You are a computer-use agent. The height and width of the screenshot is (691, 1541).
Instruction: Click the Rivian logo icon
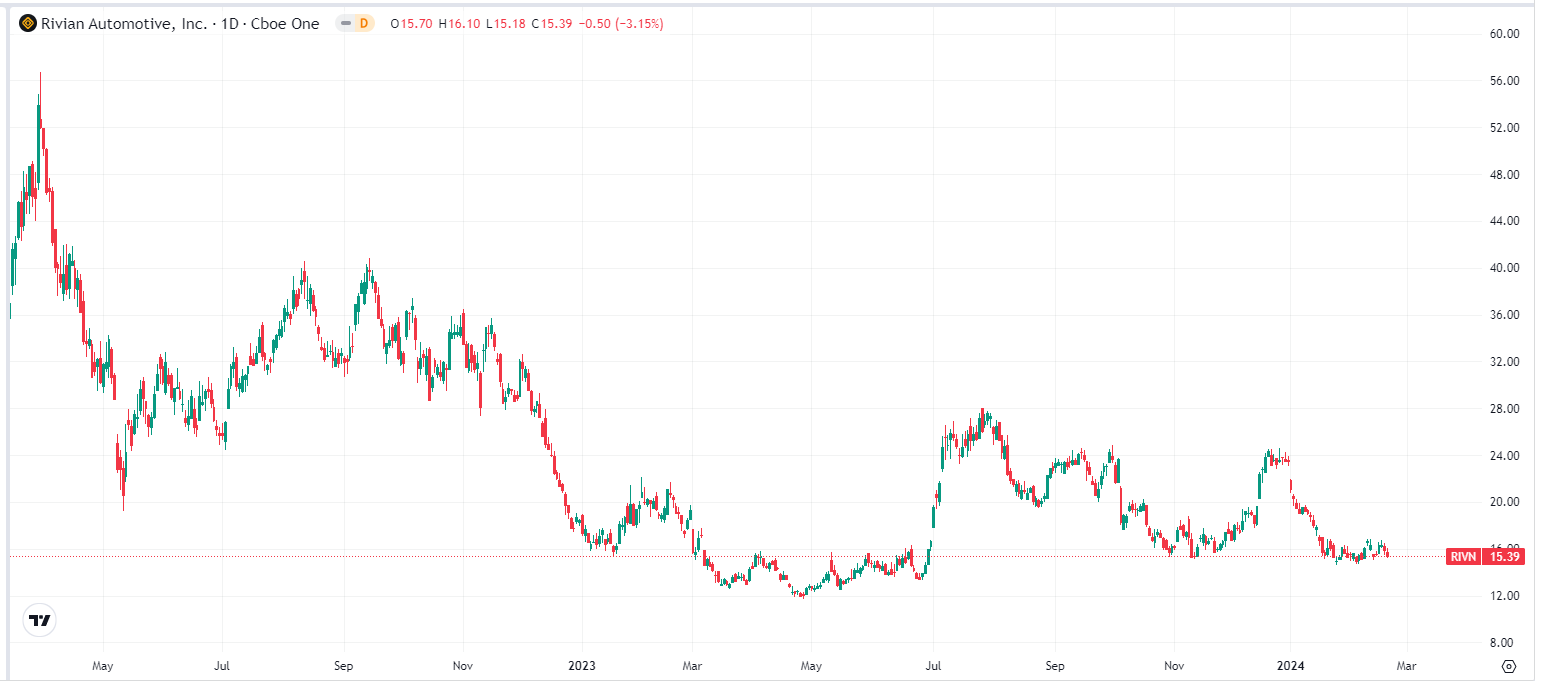tap(28, 23)
